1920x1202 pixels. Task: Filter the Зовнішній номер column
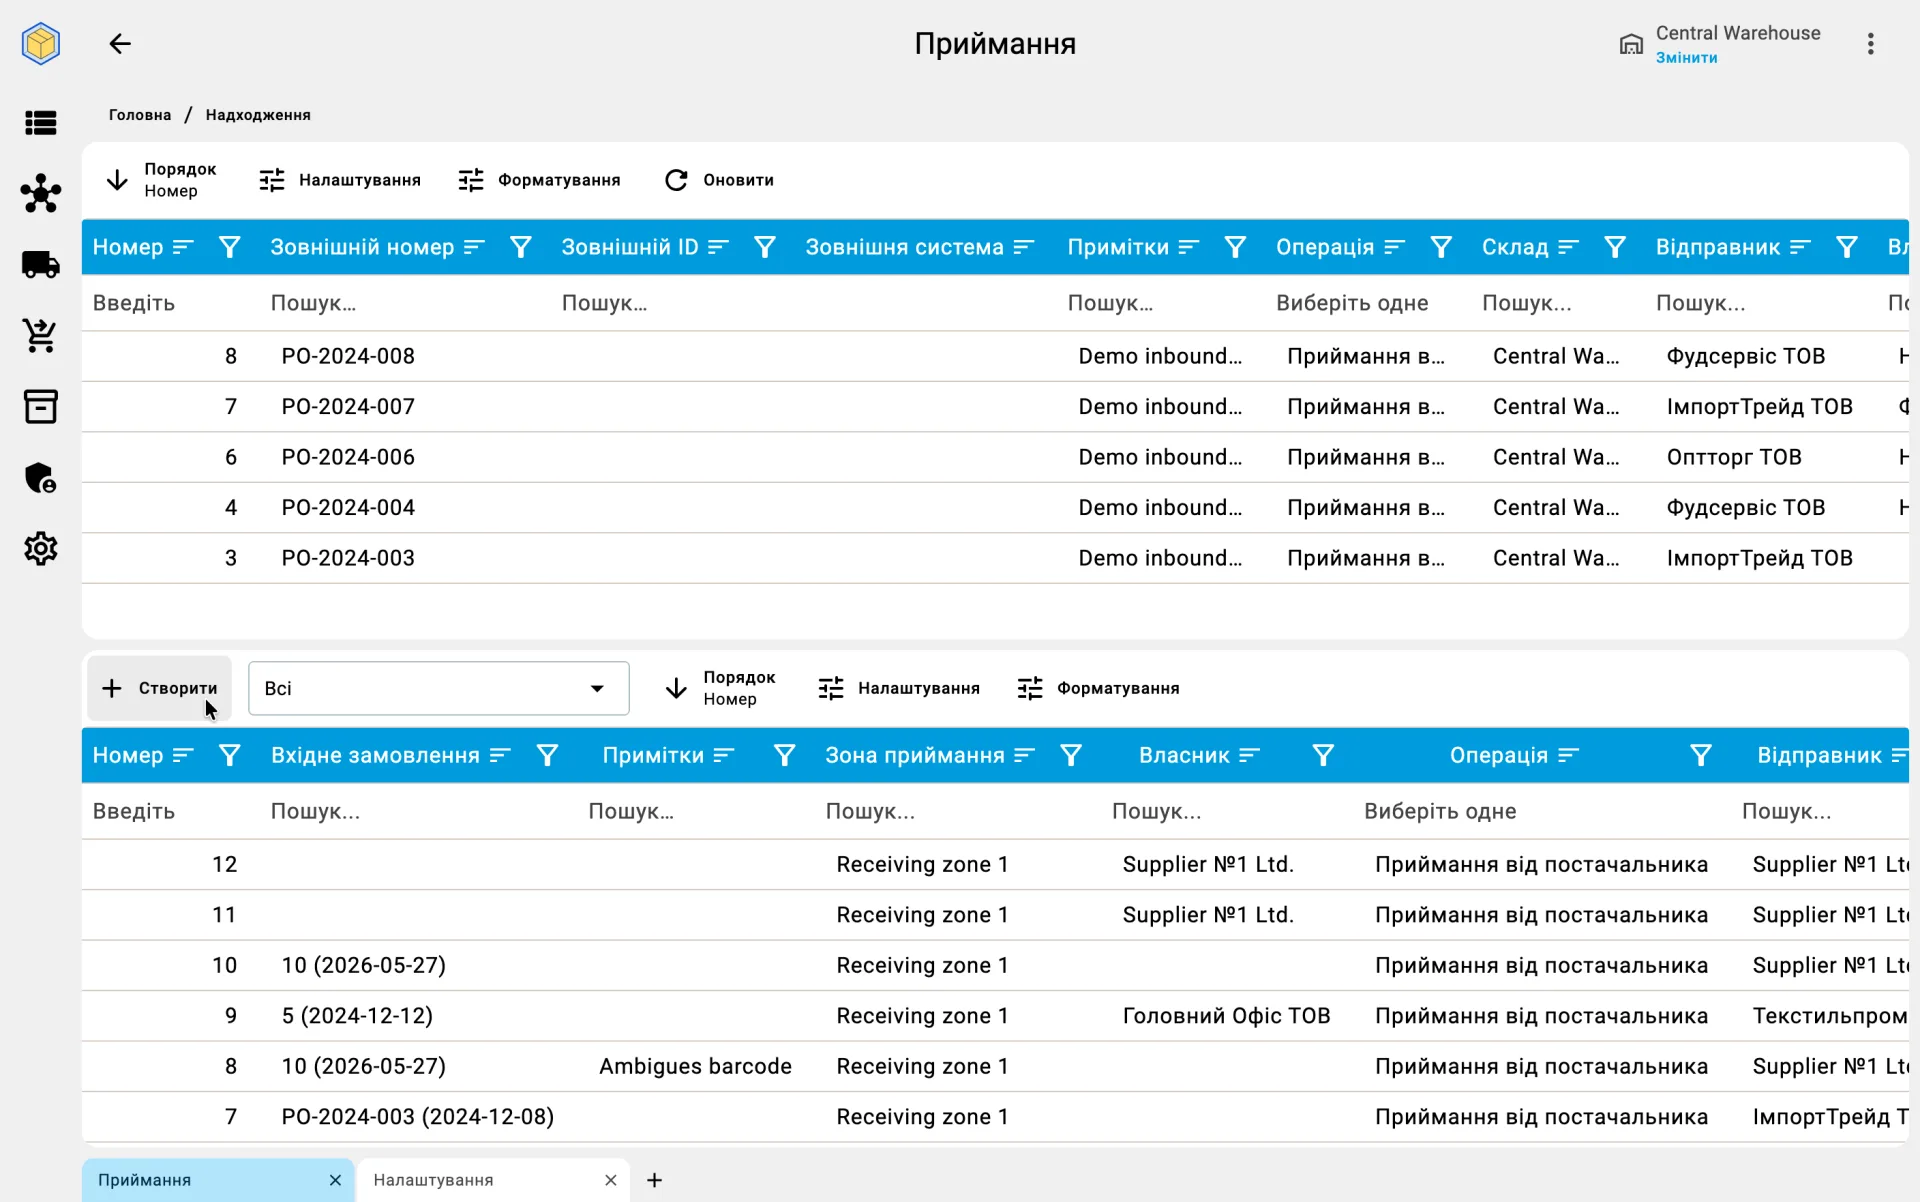point(520,247)
